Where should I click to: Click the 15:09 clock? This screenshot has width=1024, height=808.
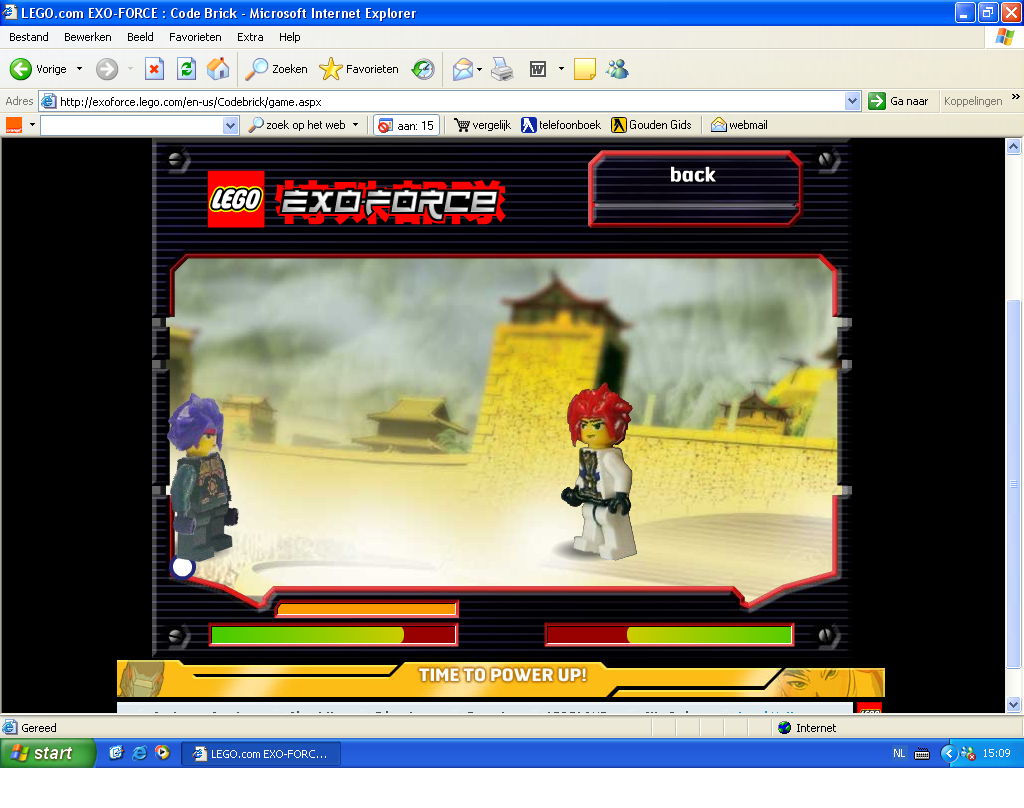click(996, 754)
